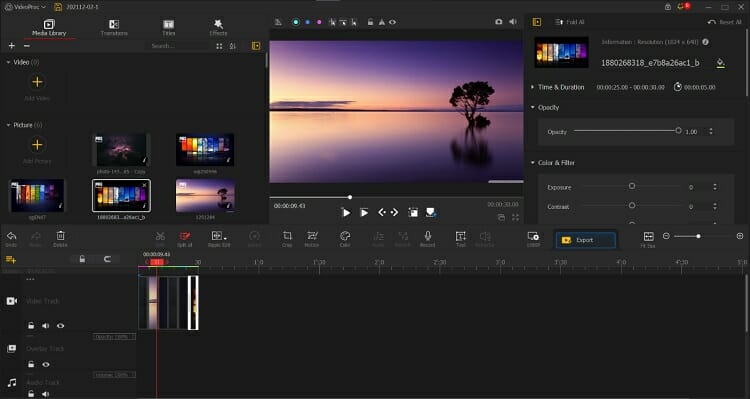The width and height of the screenshot is (750, 399).
Task: Click the minus icon to remove media
Action: click(27, 46)
